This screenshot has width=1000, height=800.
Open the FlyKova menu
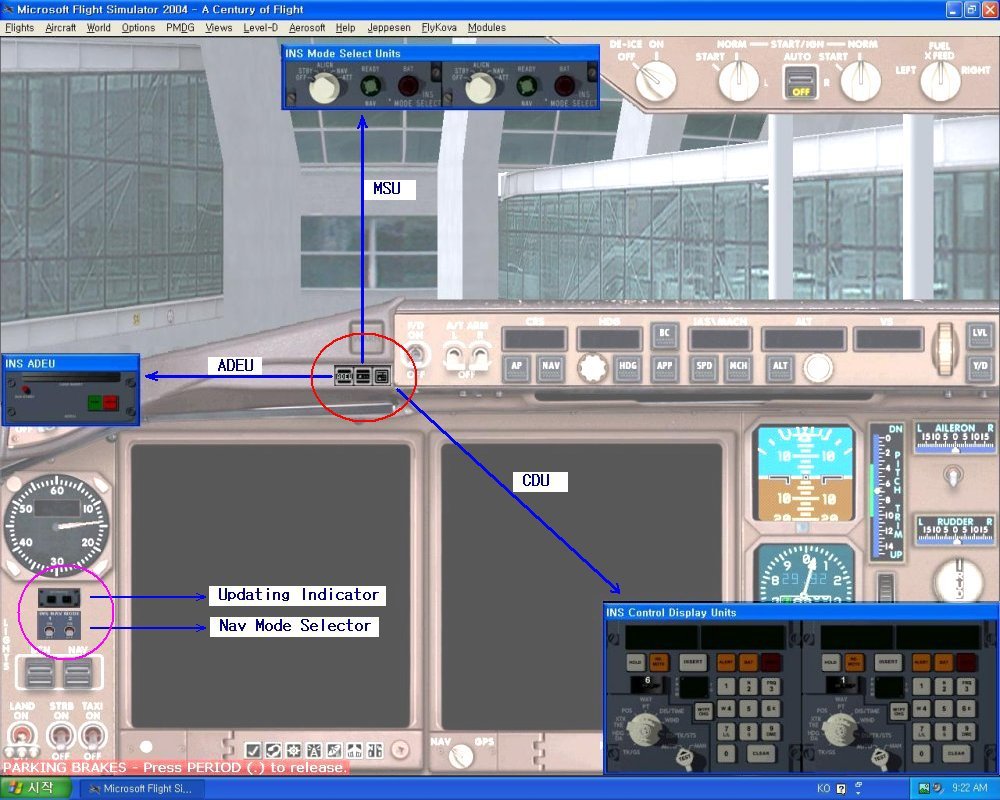point(439,27)
